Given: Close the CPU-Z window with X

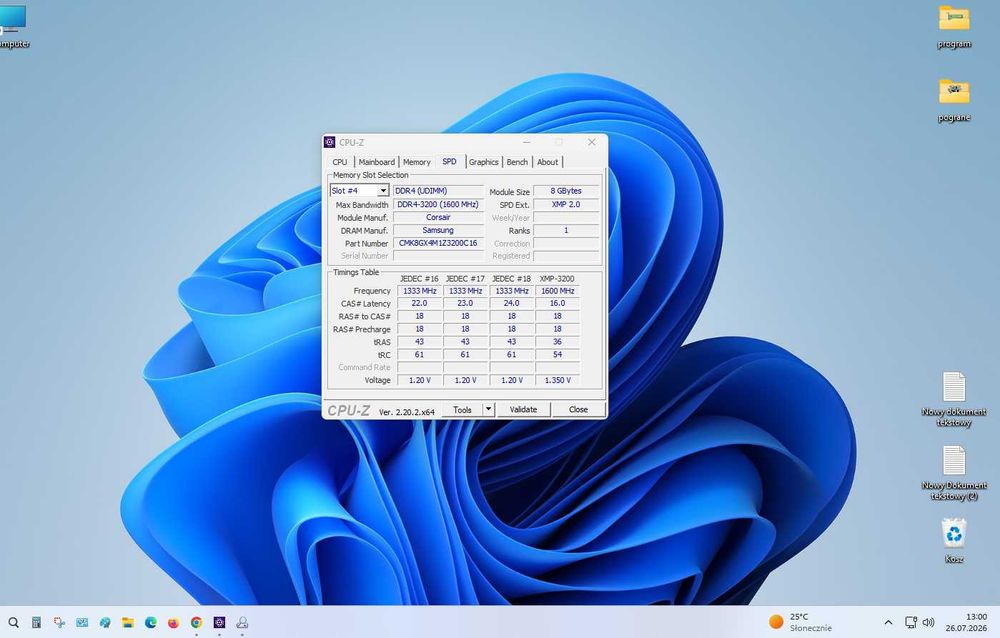Looking at the screenshot, I should [x=591, y=142].
